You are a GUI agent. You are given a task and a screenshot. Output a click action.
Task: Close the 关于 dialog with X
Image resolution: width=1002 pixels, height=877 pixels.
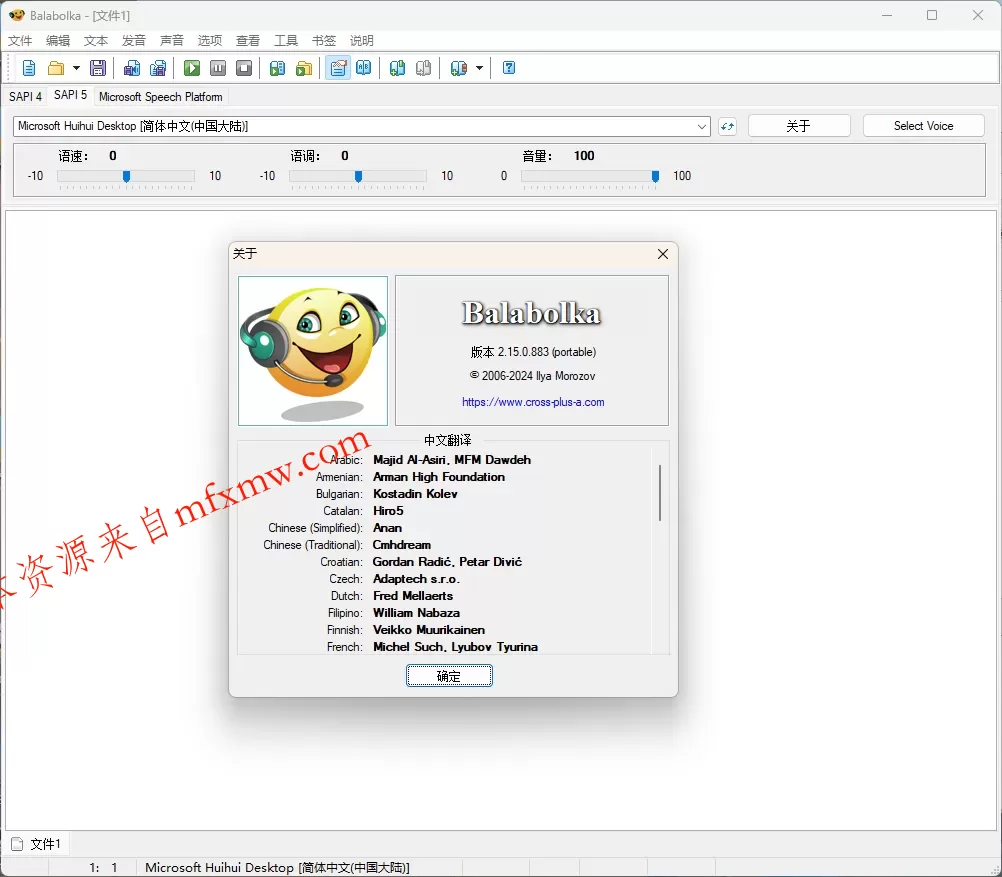[x=663, y=254]
